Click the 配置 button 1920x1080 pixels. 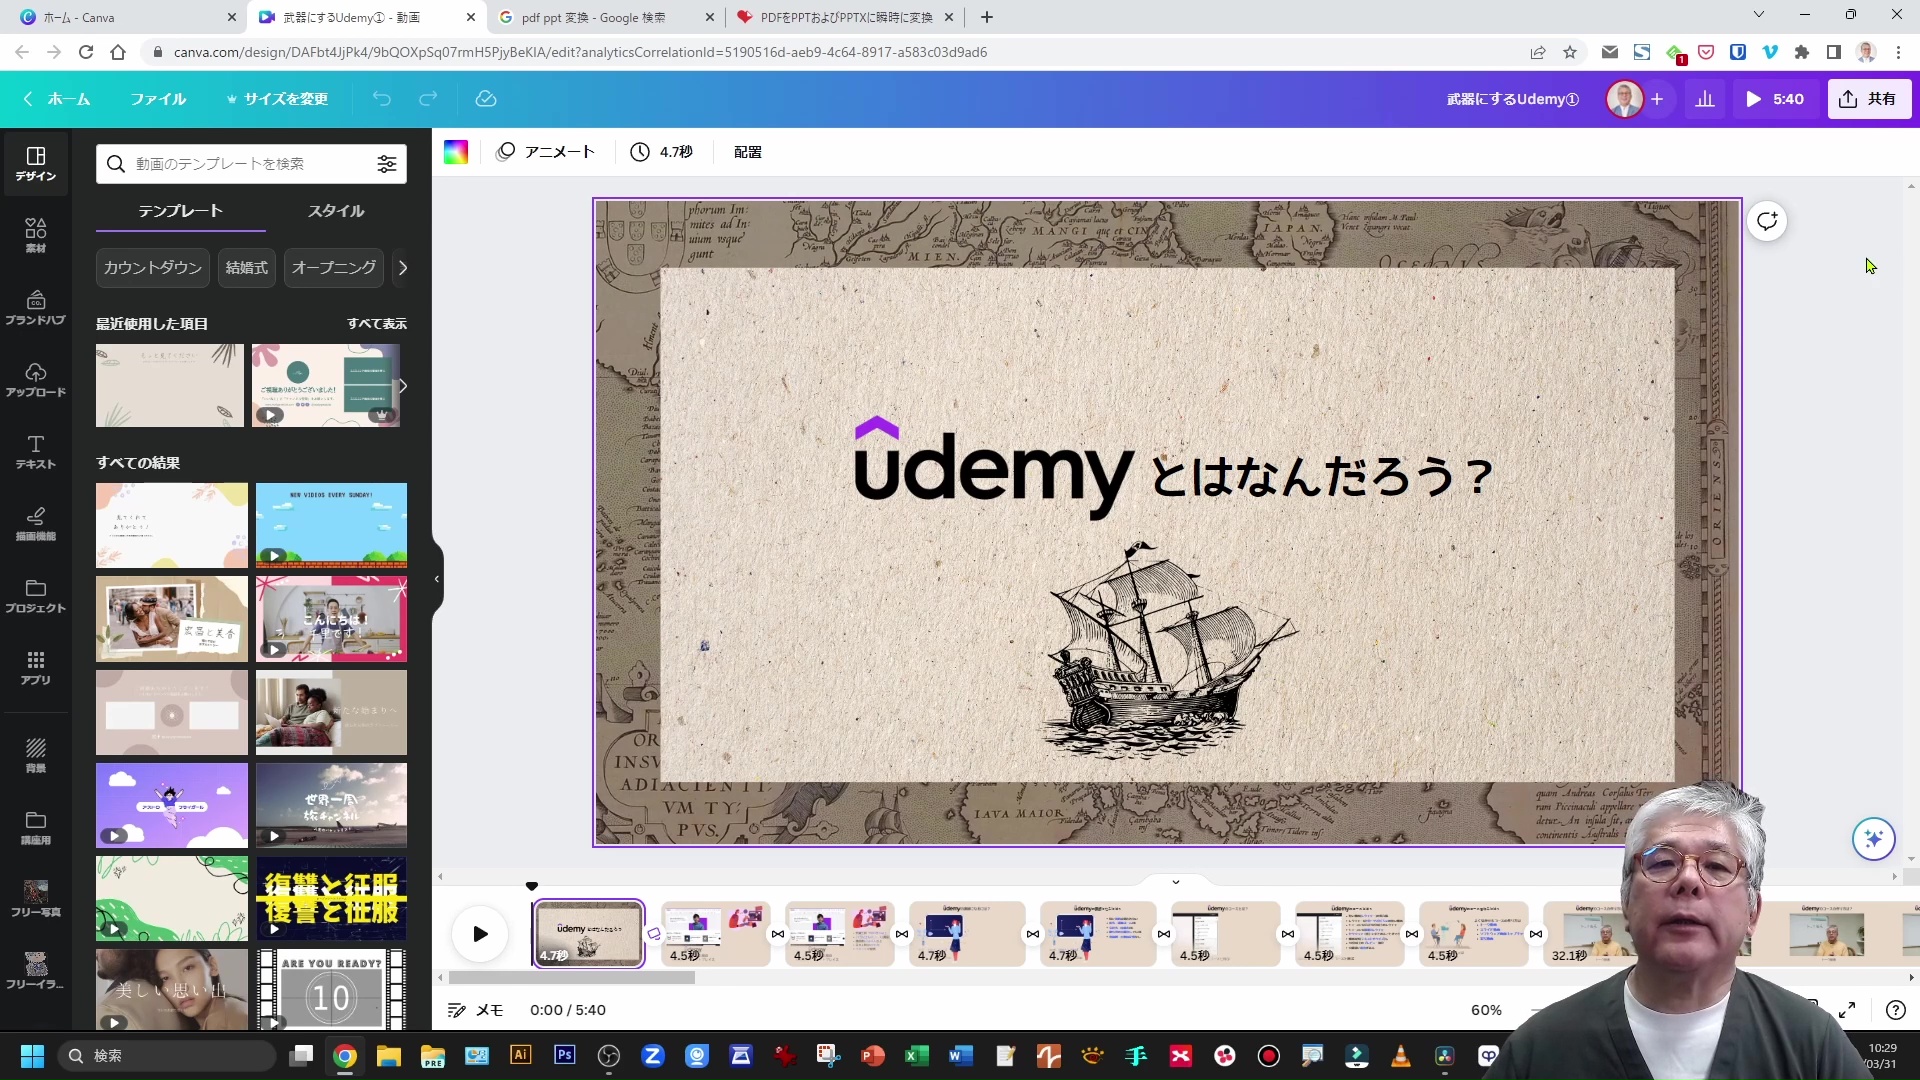747,152
